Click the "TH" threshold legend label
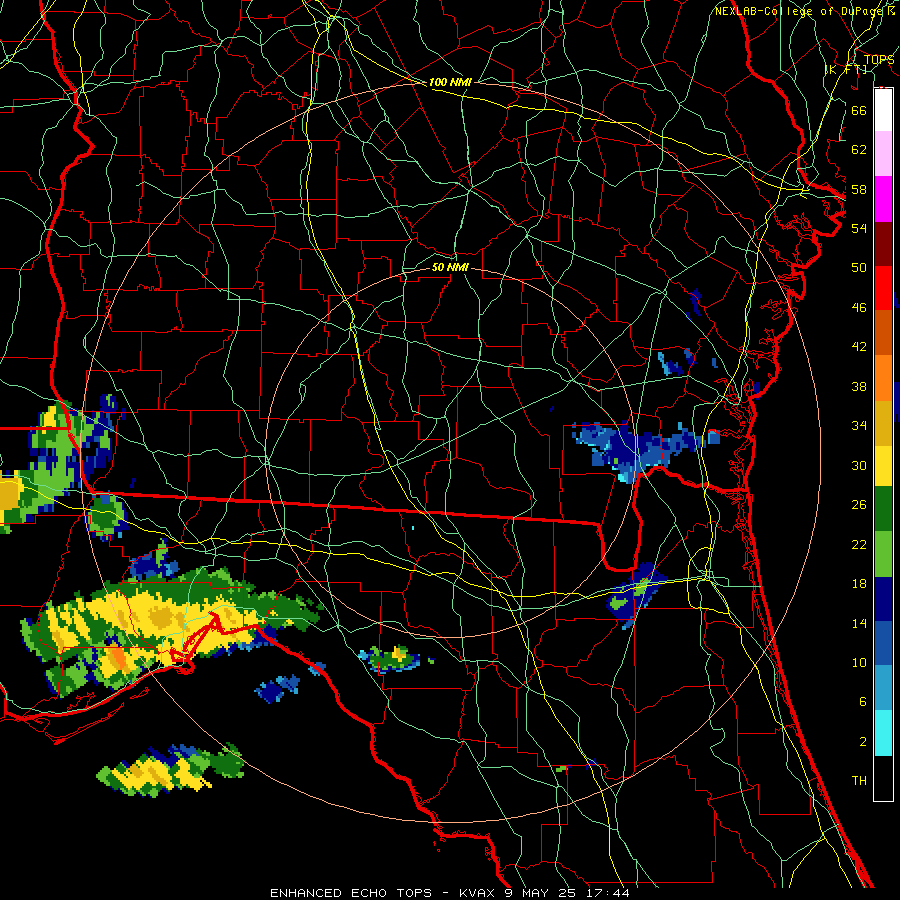This screenshot has width=900, height=900. (859, 781)
